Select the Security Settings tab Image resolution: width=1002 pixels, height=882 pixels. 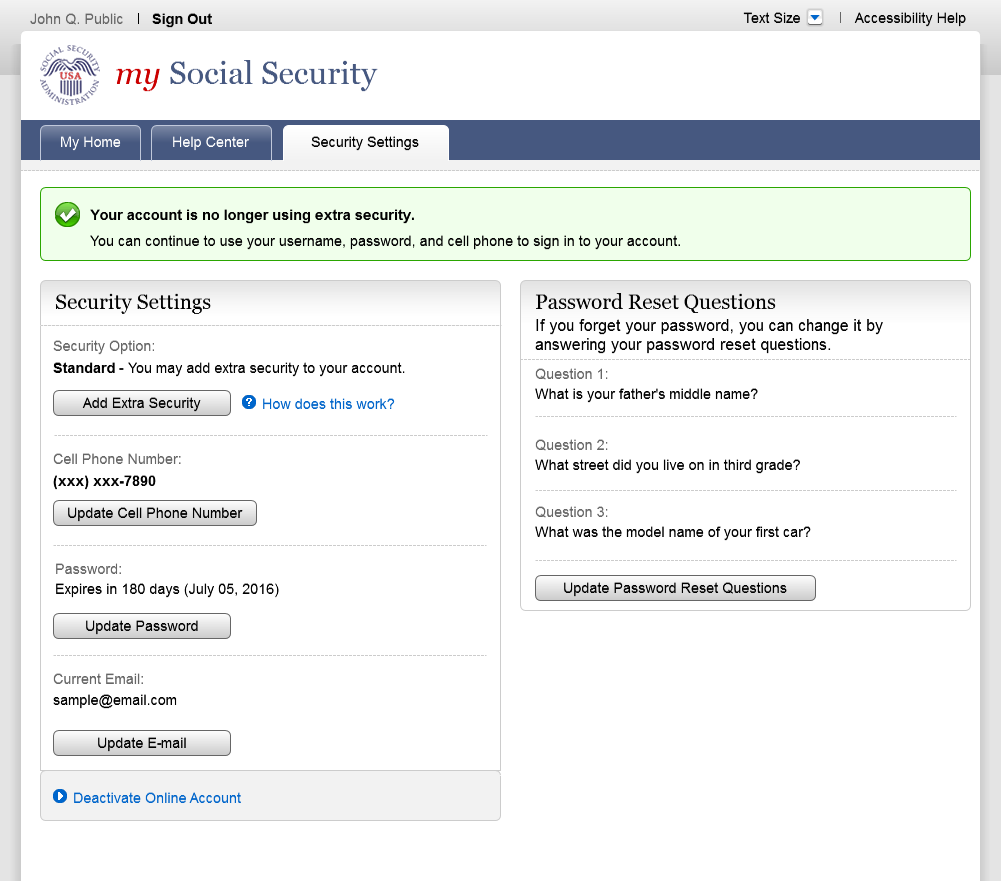[365, 143]
